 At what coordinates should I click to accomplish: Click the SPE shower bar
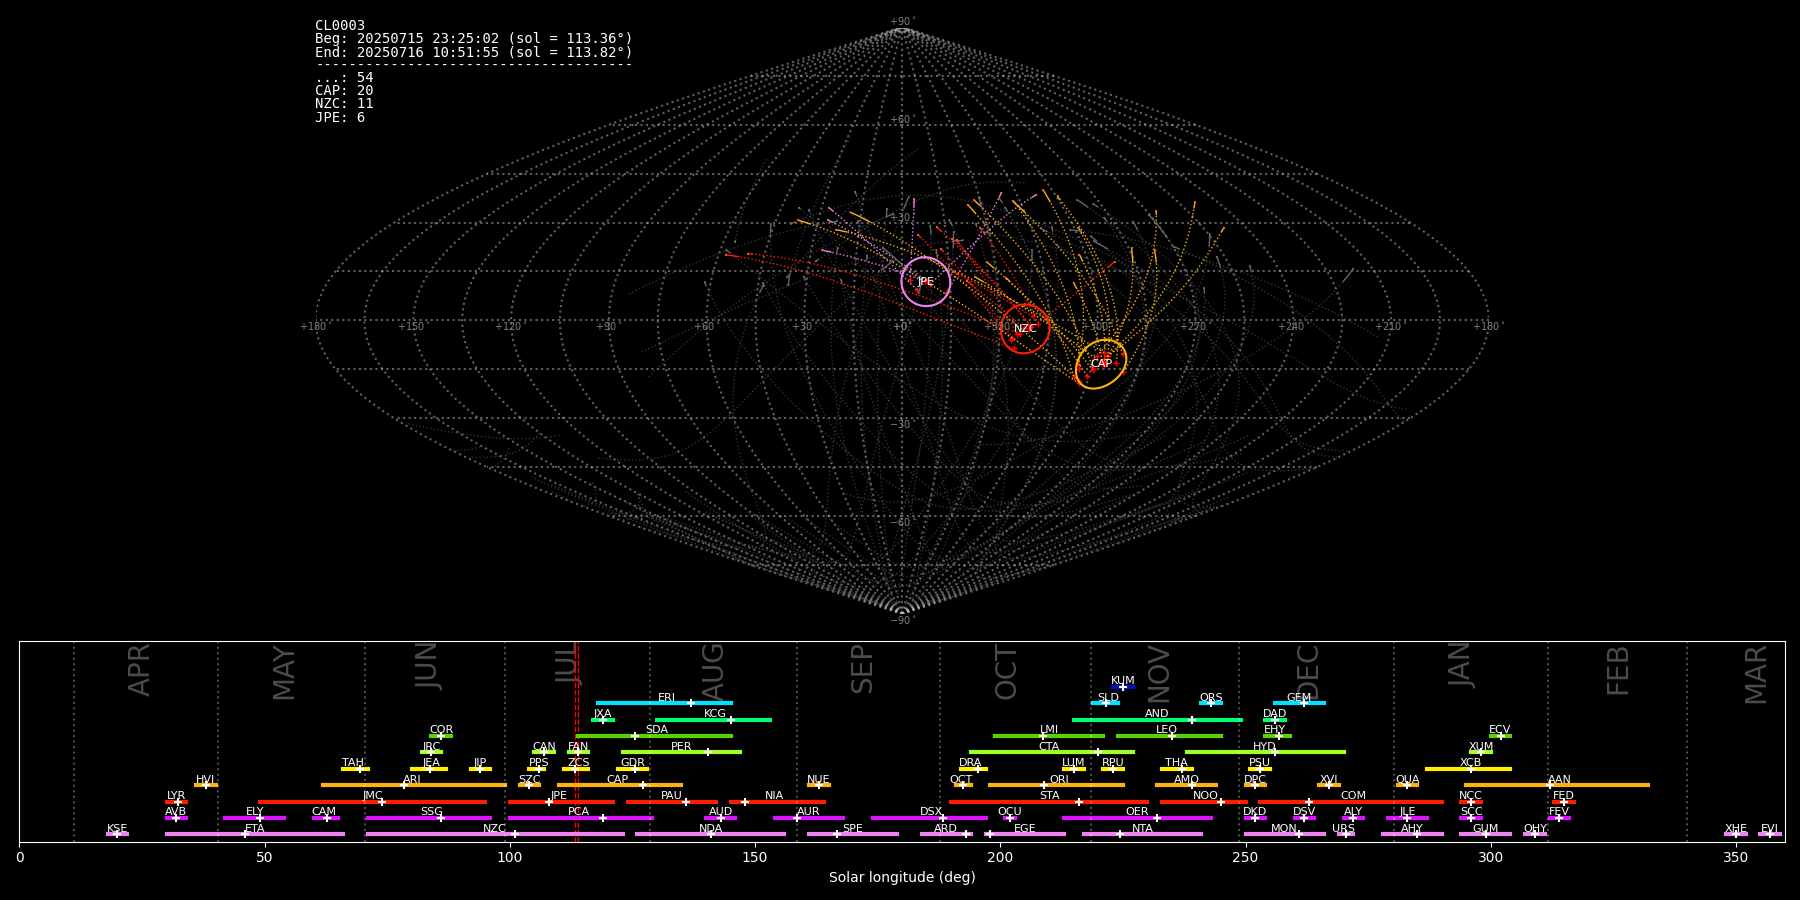(853, 834)
